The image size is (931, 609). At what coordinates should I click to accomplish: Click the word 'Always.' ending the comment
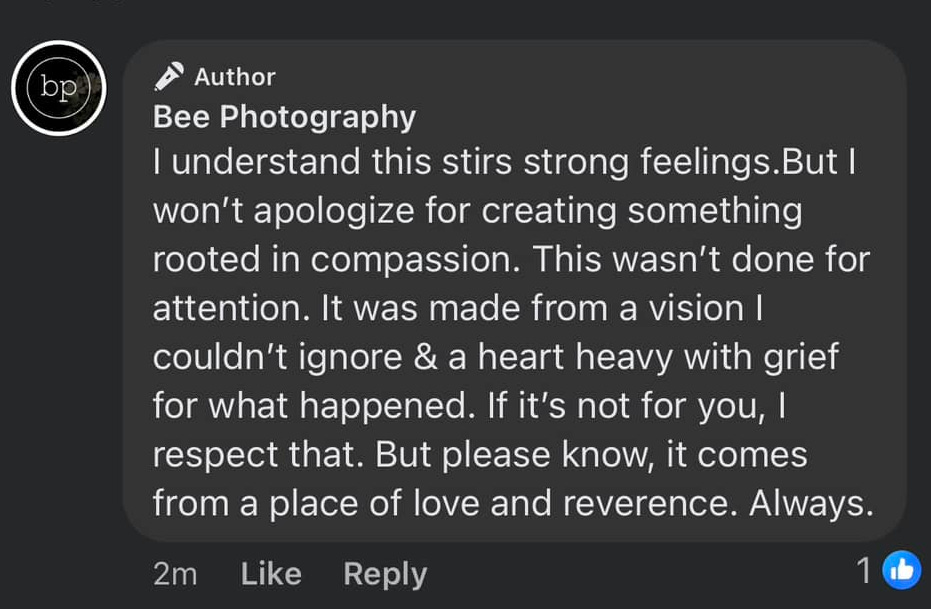[811, 503]
